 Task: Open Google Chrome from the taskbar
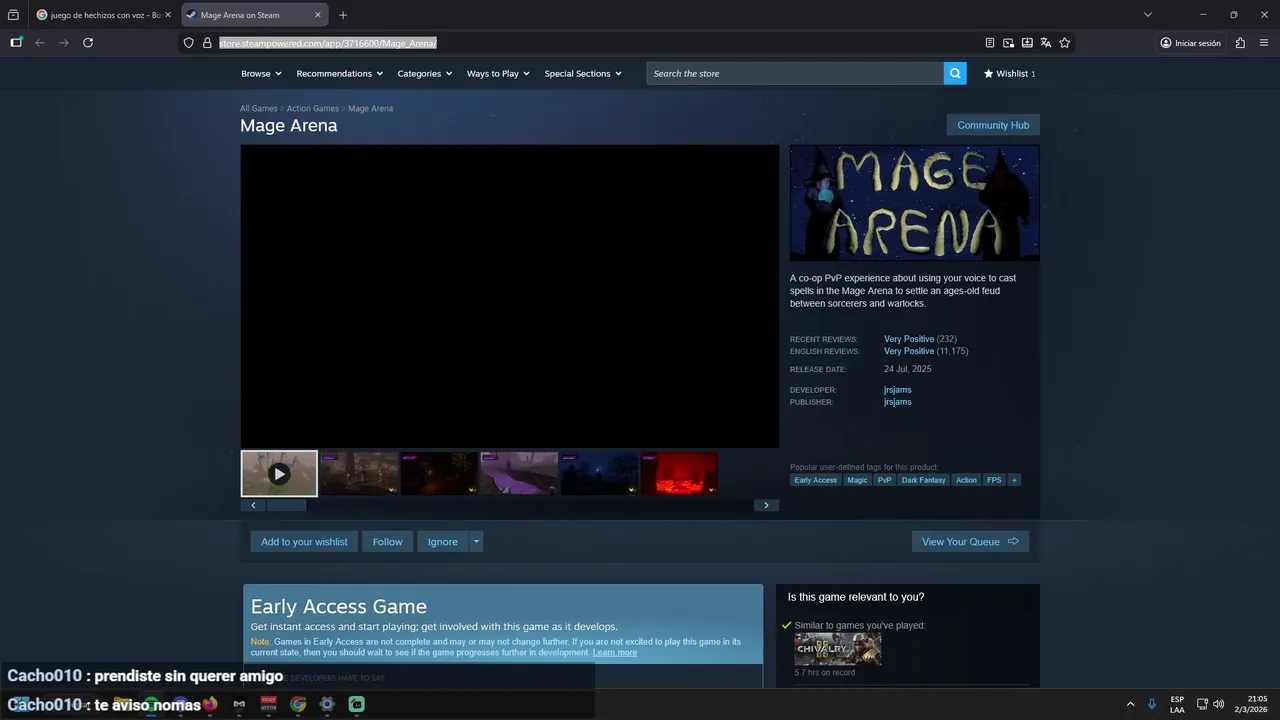(x=298, y=704)
